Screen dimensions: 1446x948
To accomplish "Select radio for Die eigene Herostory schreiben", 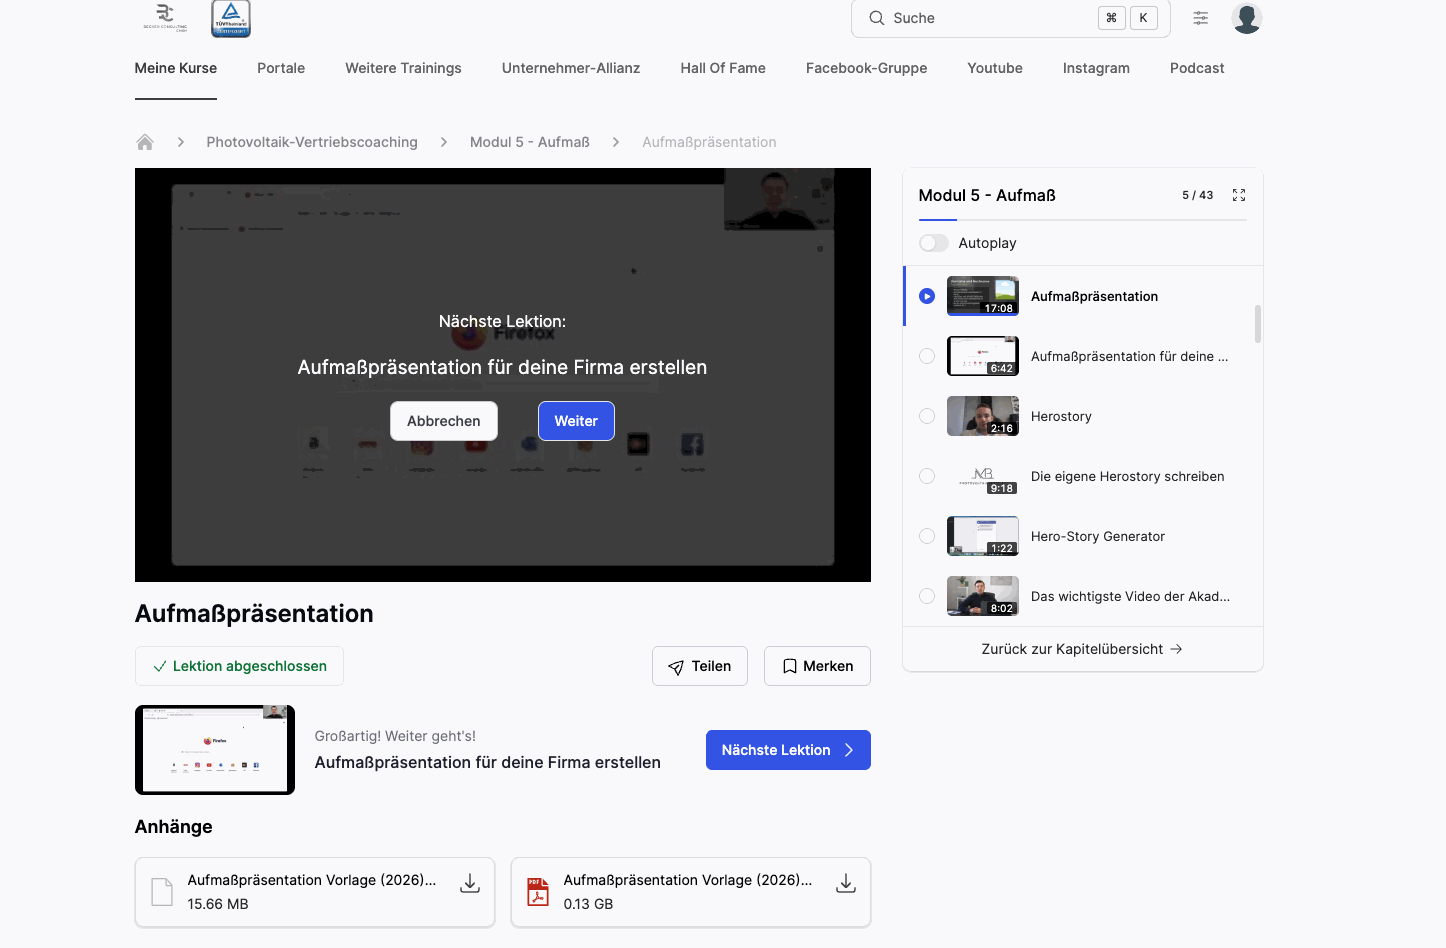I will coord(927,476).
